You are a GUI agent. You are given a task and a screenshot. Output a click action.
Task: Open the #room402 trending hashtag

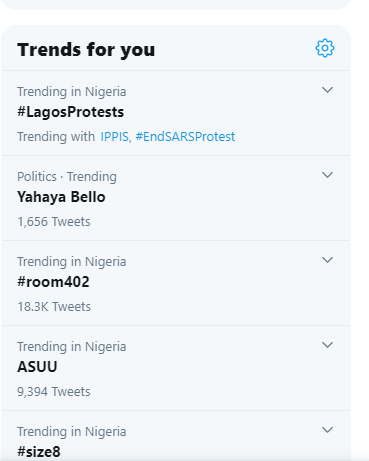coord(53,282)
